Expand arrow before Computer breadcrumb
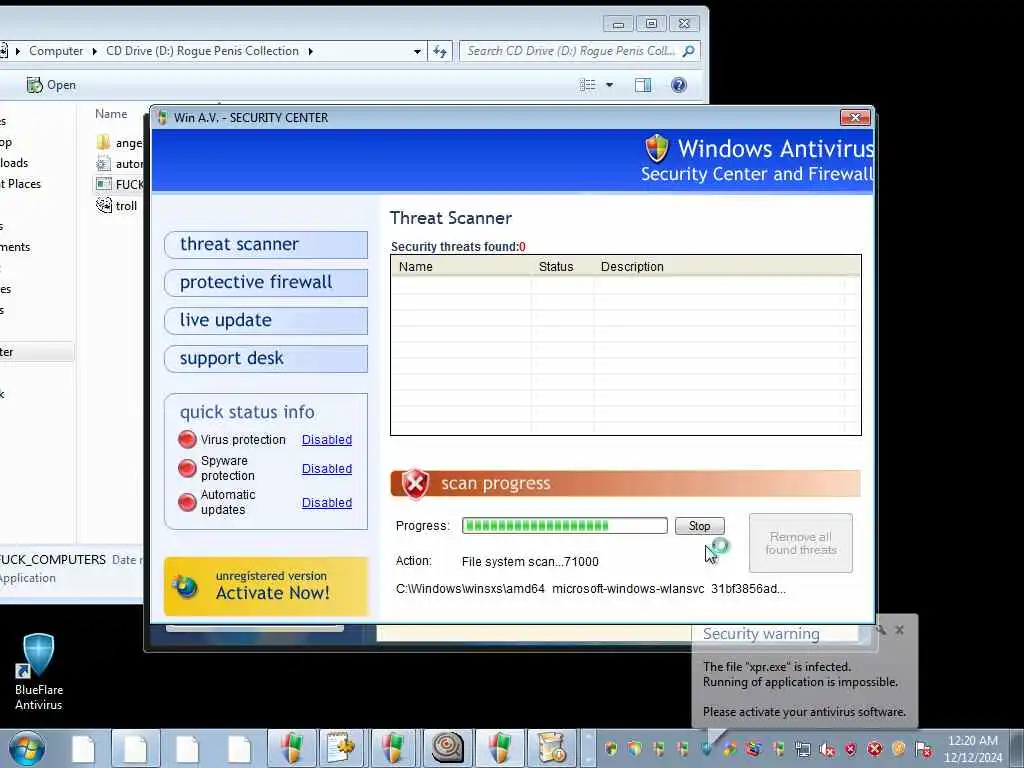Image resolution: width=1024 pixels, height=768 pixels. pyautogui.click(x=18, y=51)
